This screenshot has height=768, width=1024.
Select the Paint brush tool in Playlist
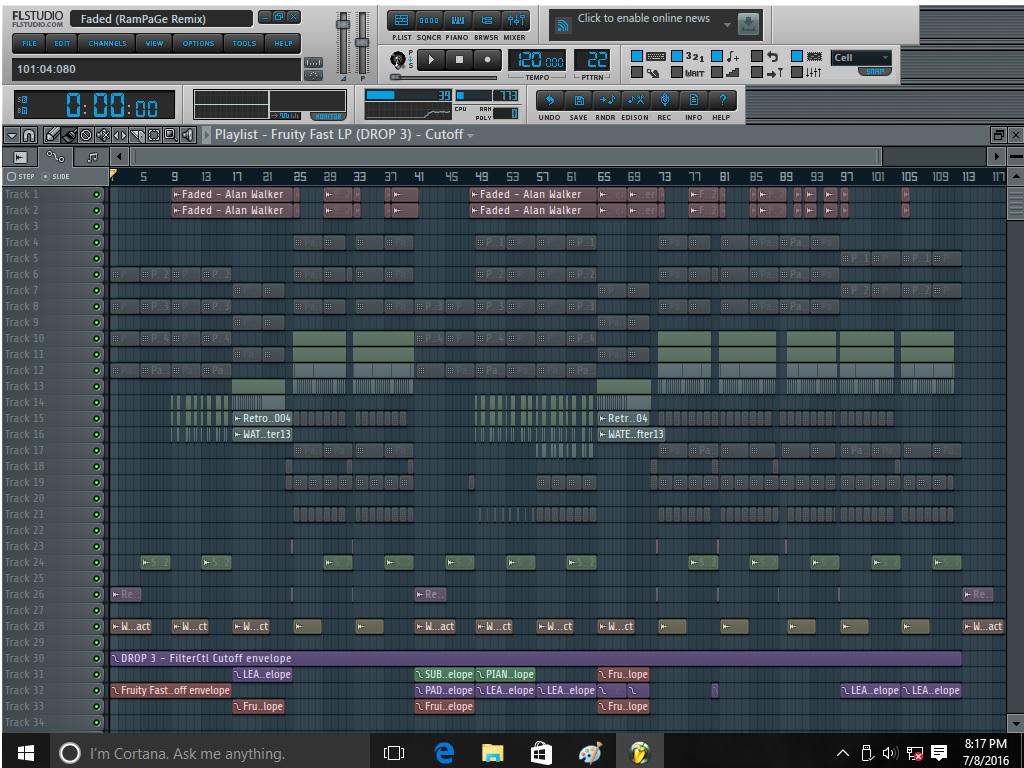pyautogui.click(x=69, y=135)
